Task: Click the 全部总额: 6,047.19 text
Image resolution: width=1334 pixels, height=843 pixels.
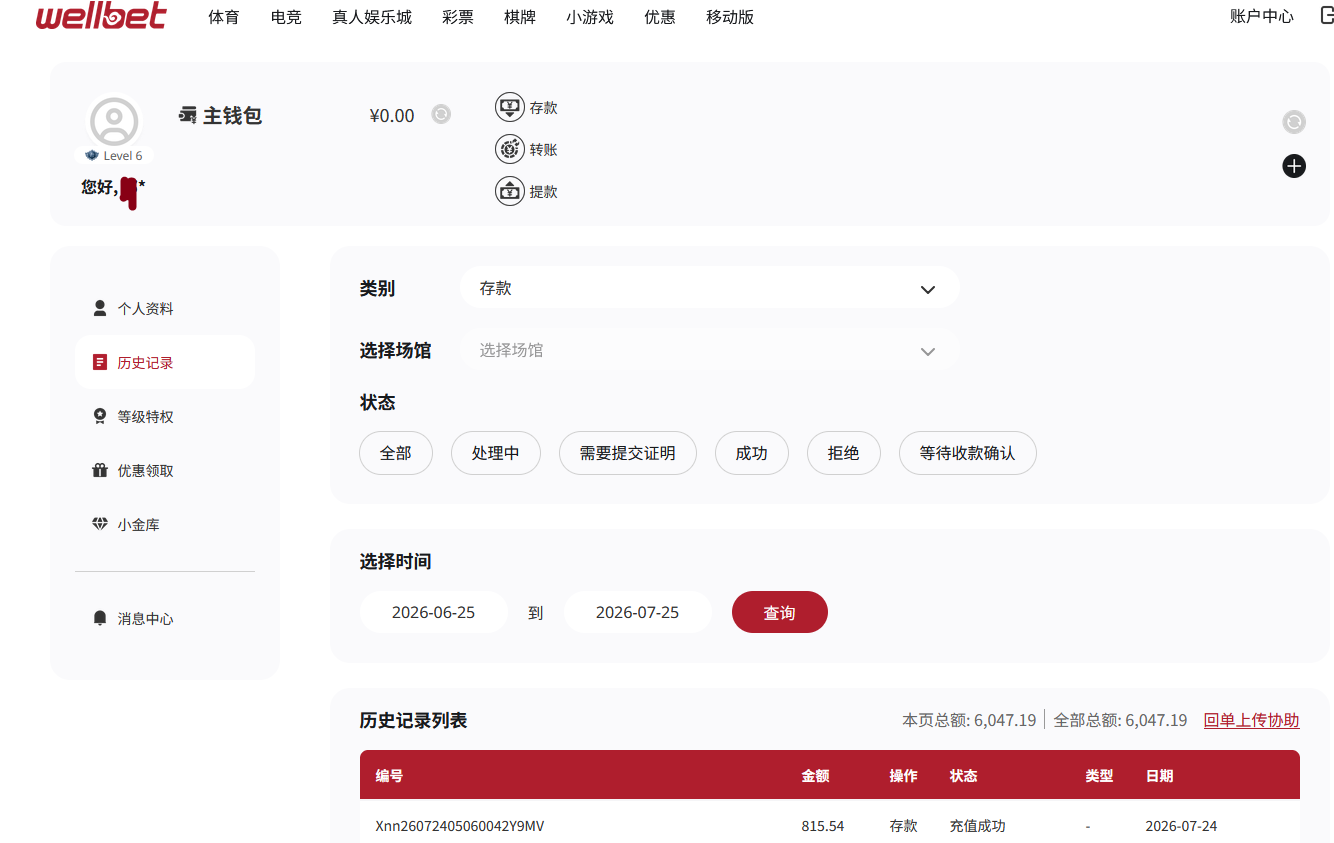Action: click(x=1121, y=720)
